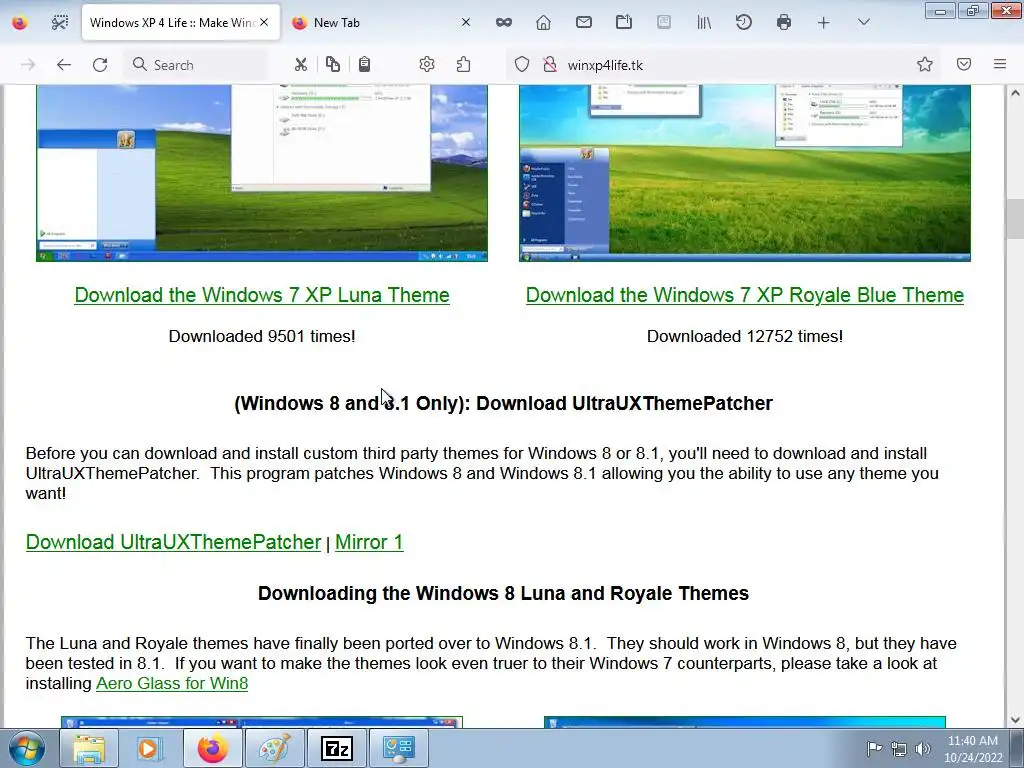Click Download the Windows 7 XP Royale Blue Theme

click(744, 295)
